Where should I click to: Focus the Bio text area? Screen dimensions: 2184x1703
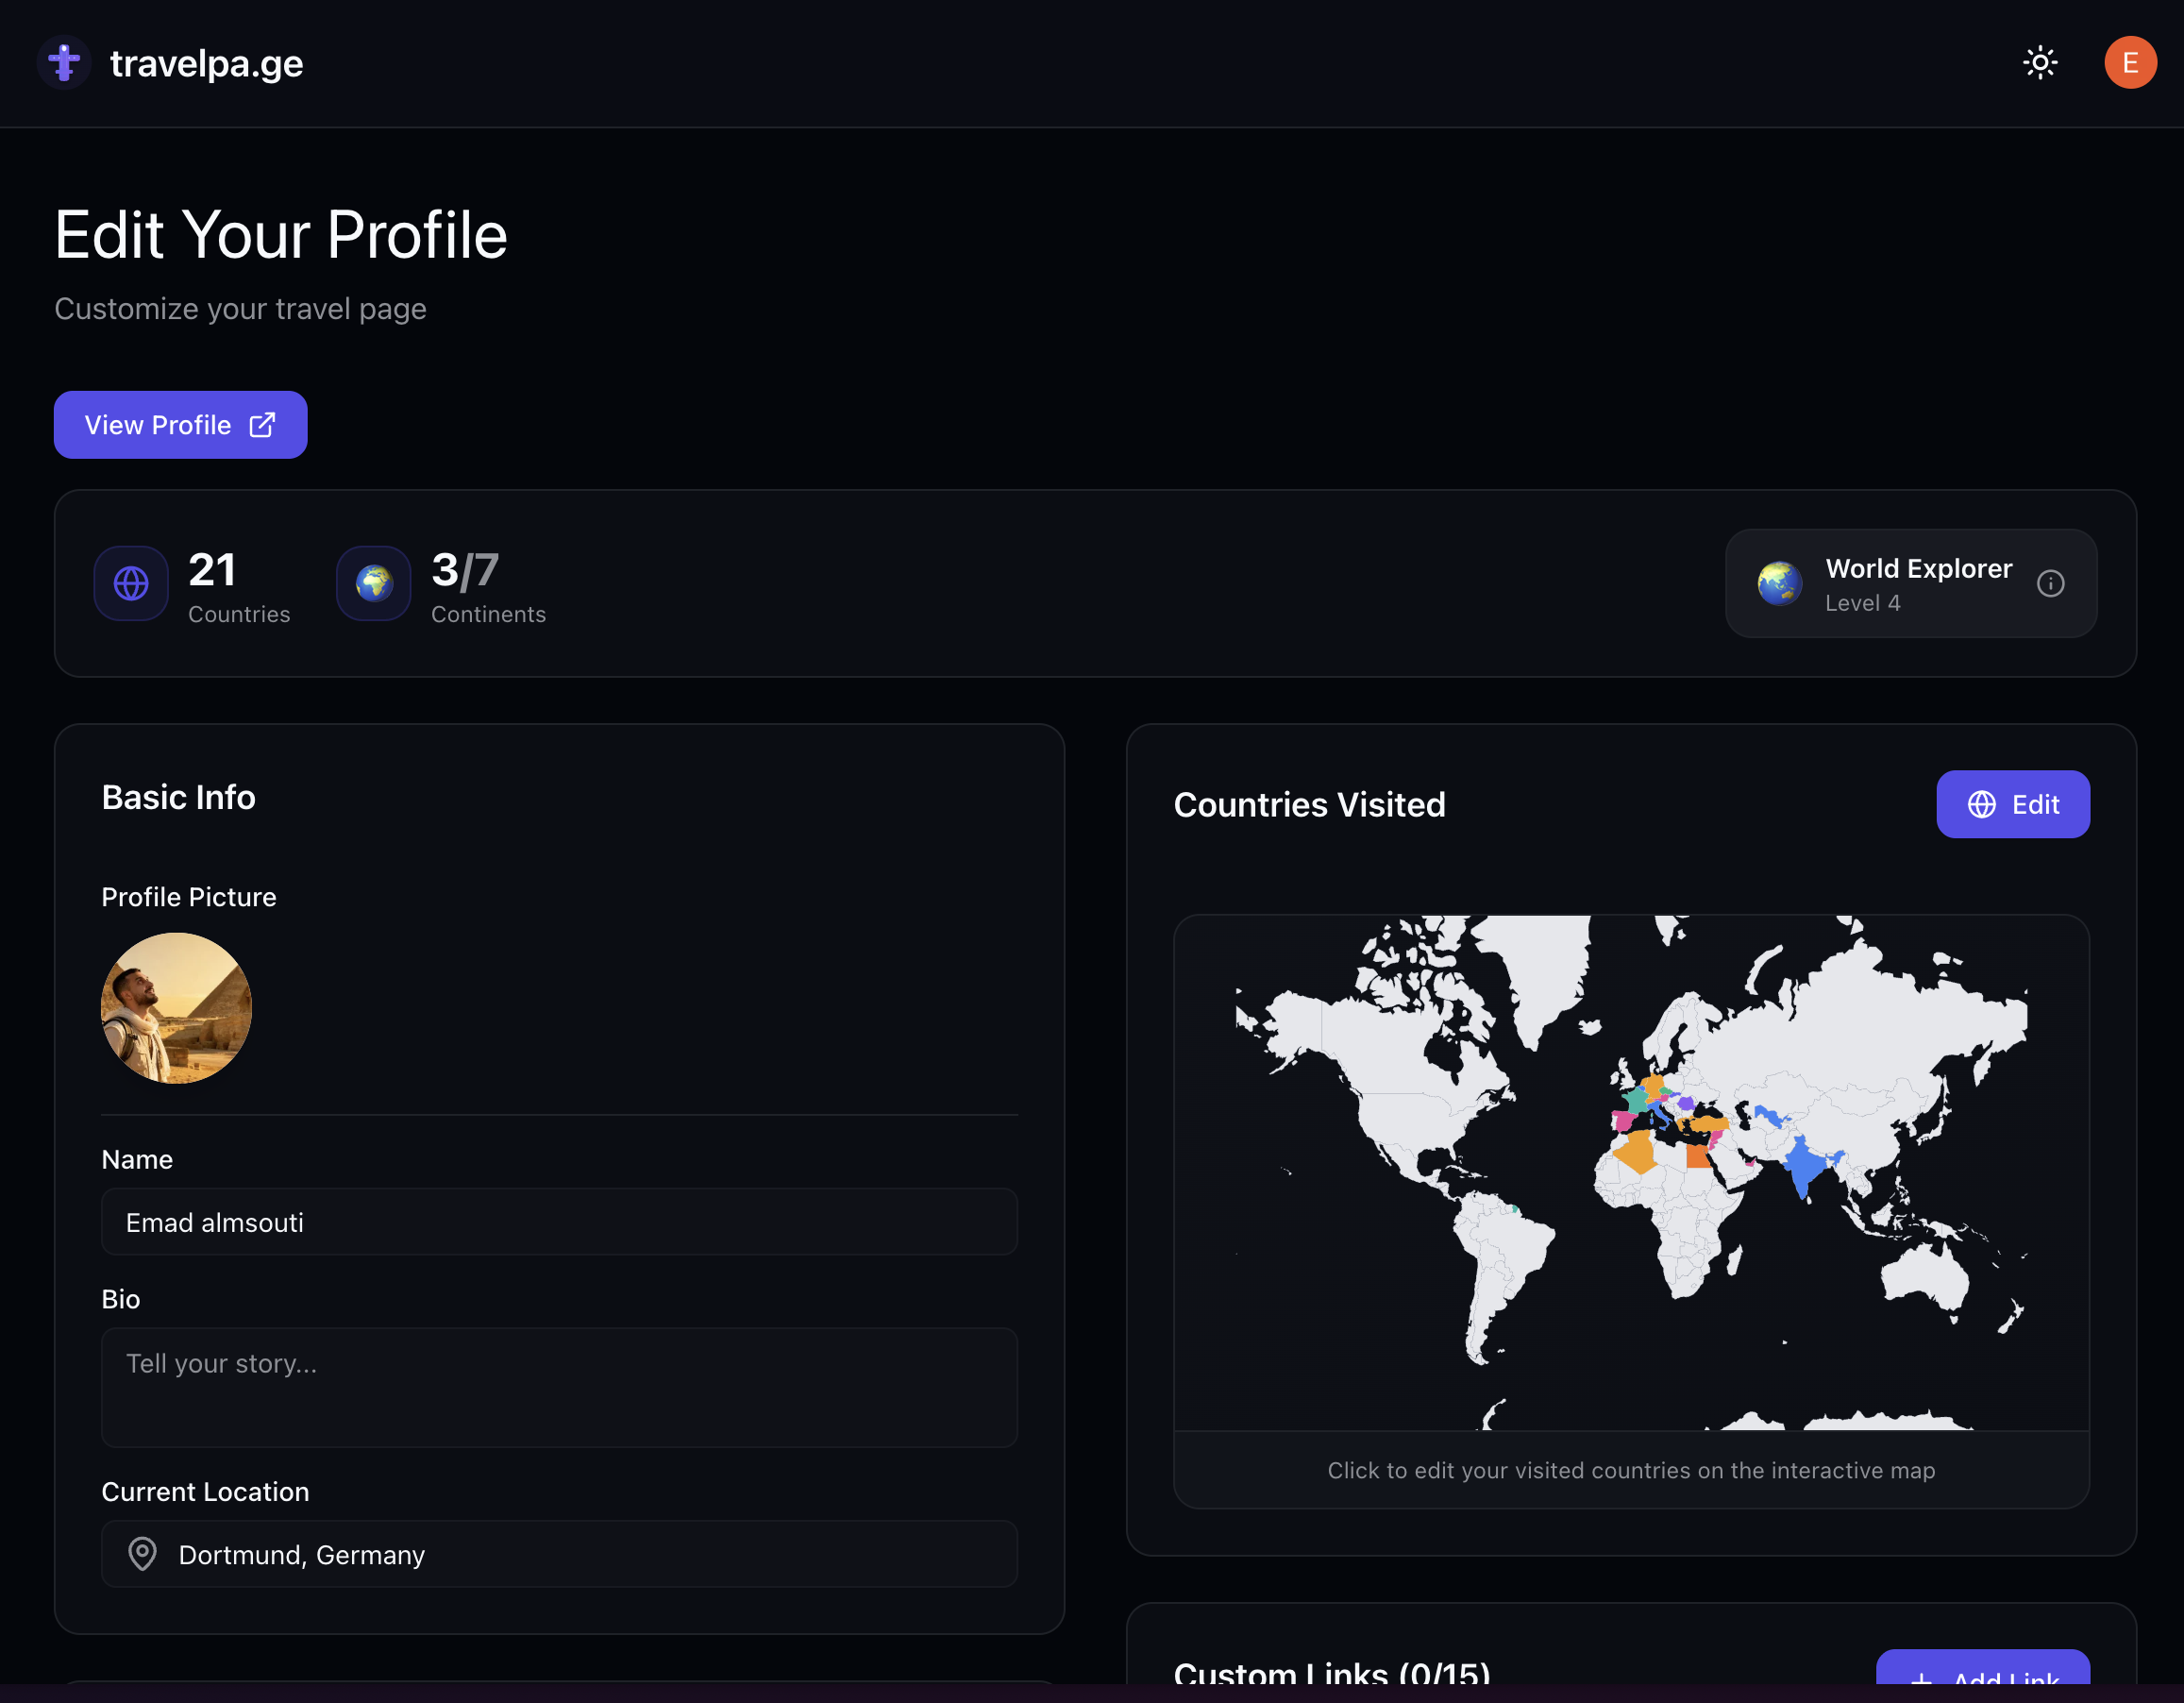coord(559,1387)
